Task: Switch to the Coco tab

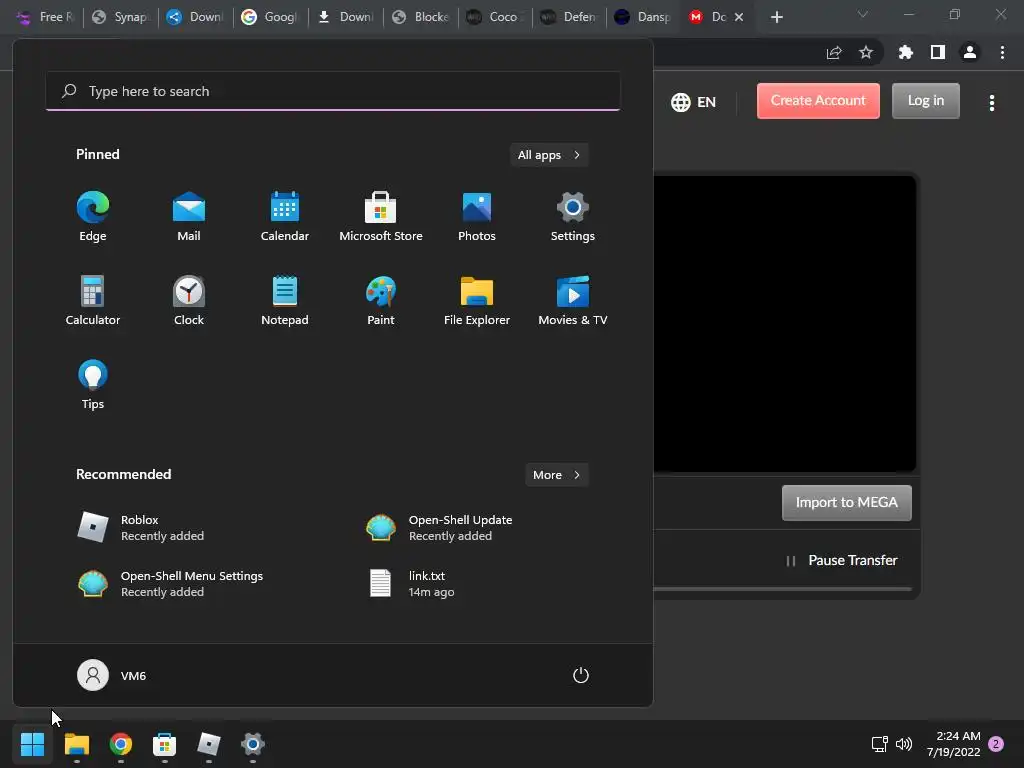Action: [495, 17]
